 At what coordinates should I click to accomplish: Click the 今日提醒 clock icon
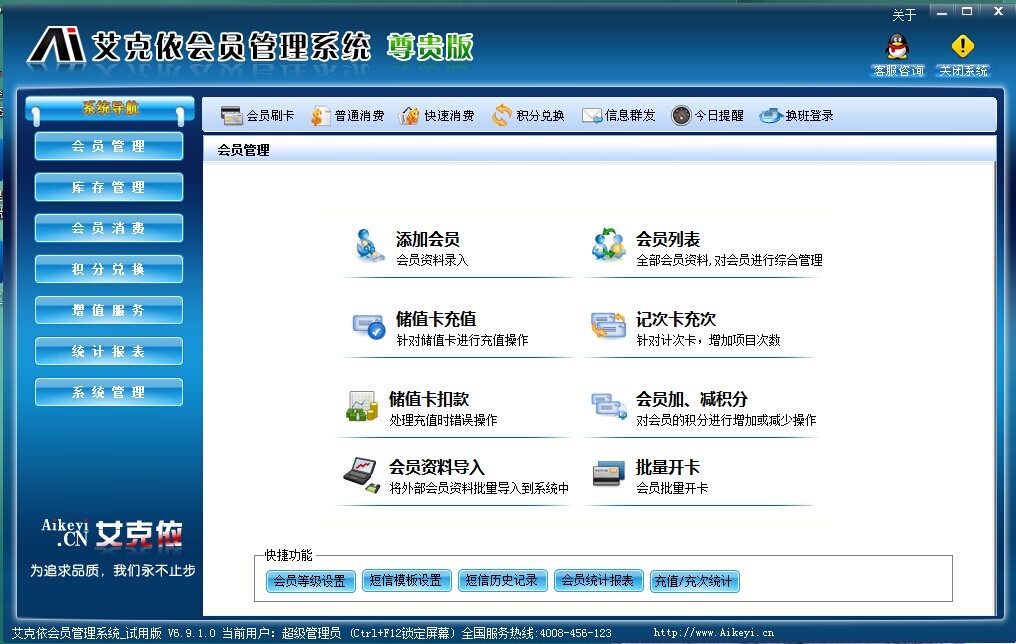click(x=681, y=115)
